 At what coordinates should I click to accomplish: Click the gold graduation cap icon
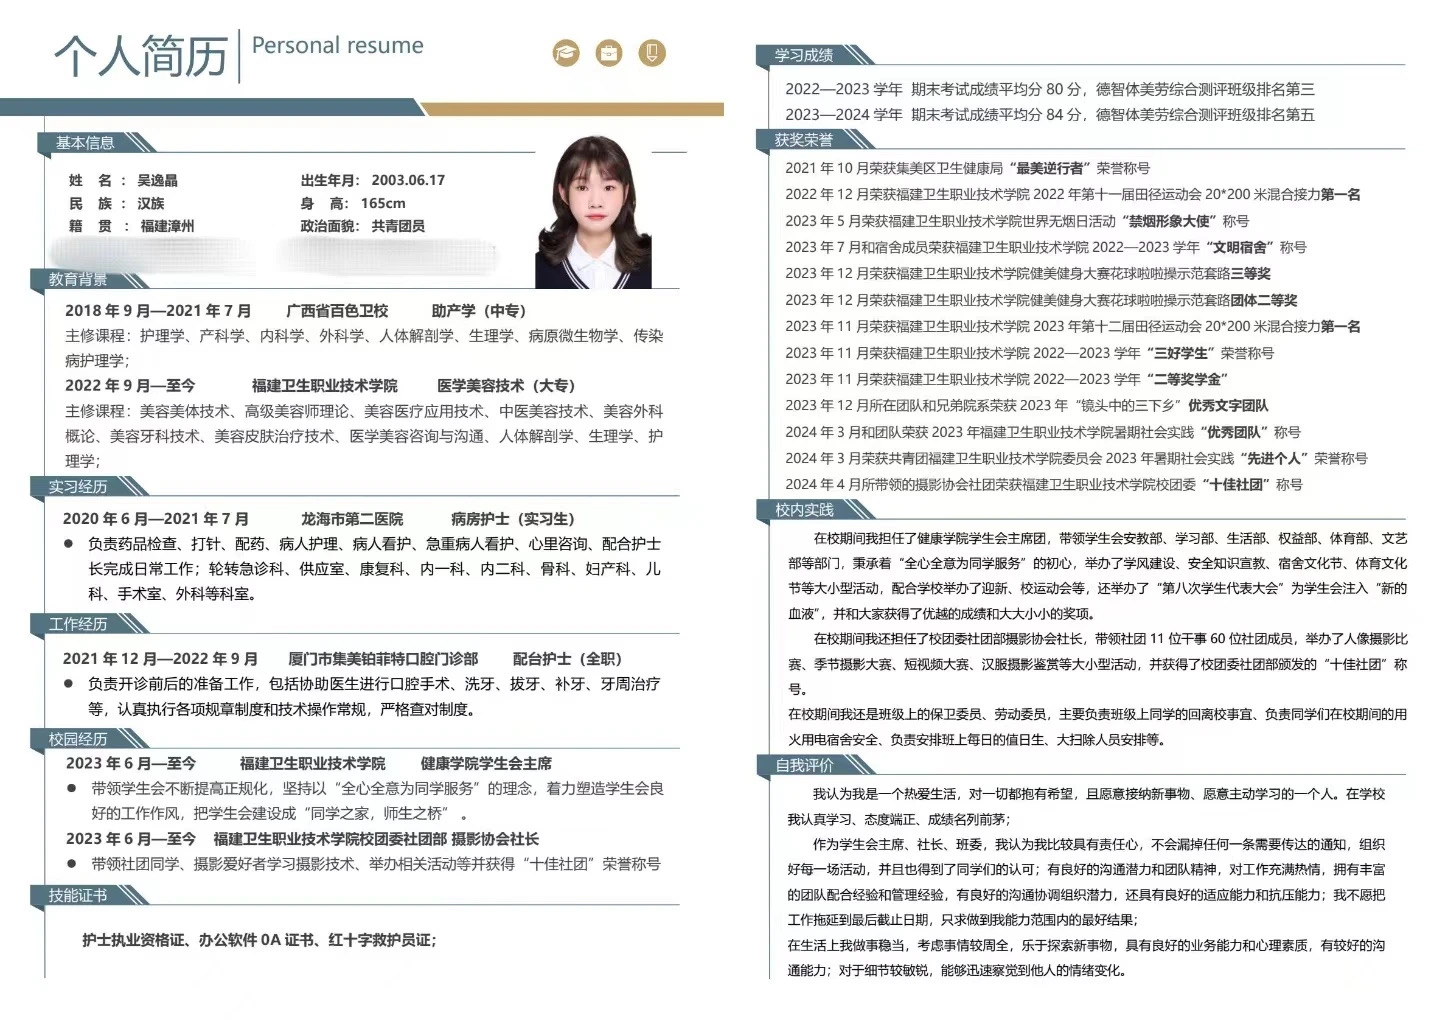(x=566, y=53)
